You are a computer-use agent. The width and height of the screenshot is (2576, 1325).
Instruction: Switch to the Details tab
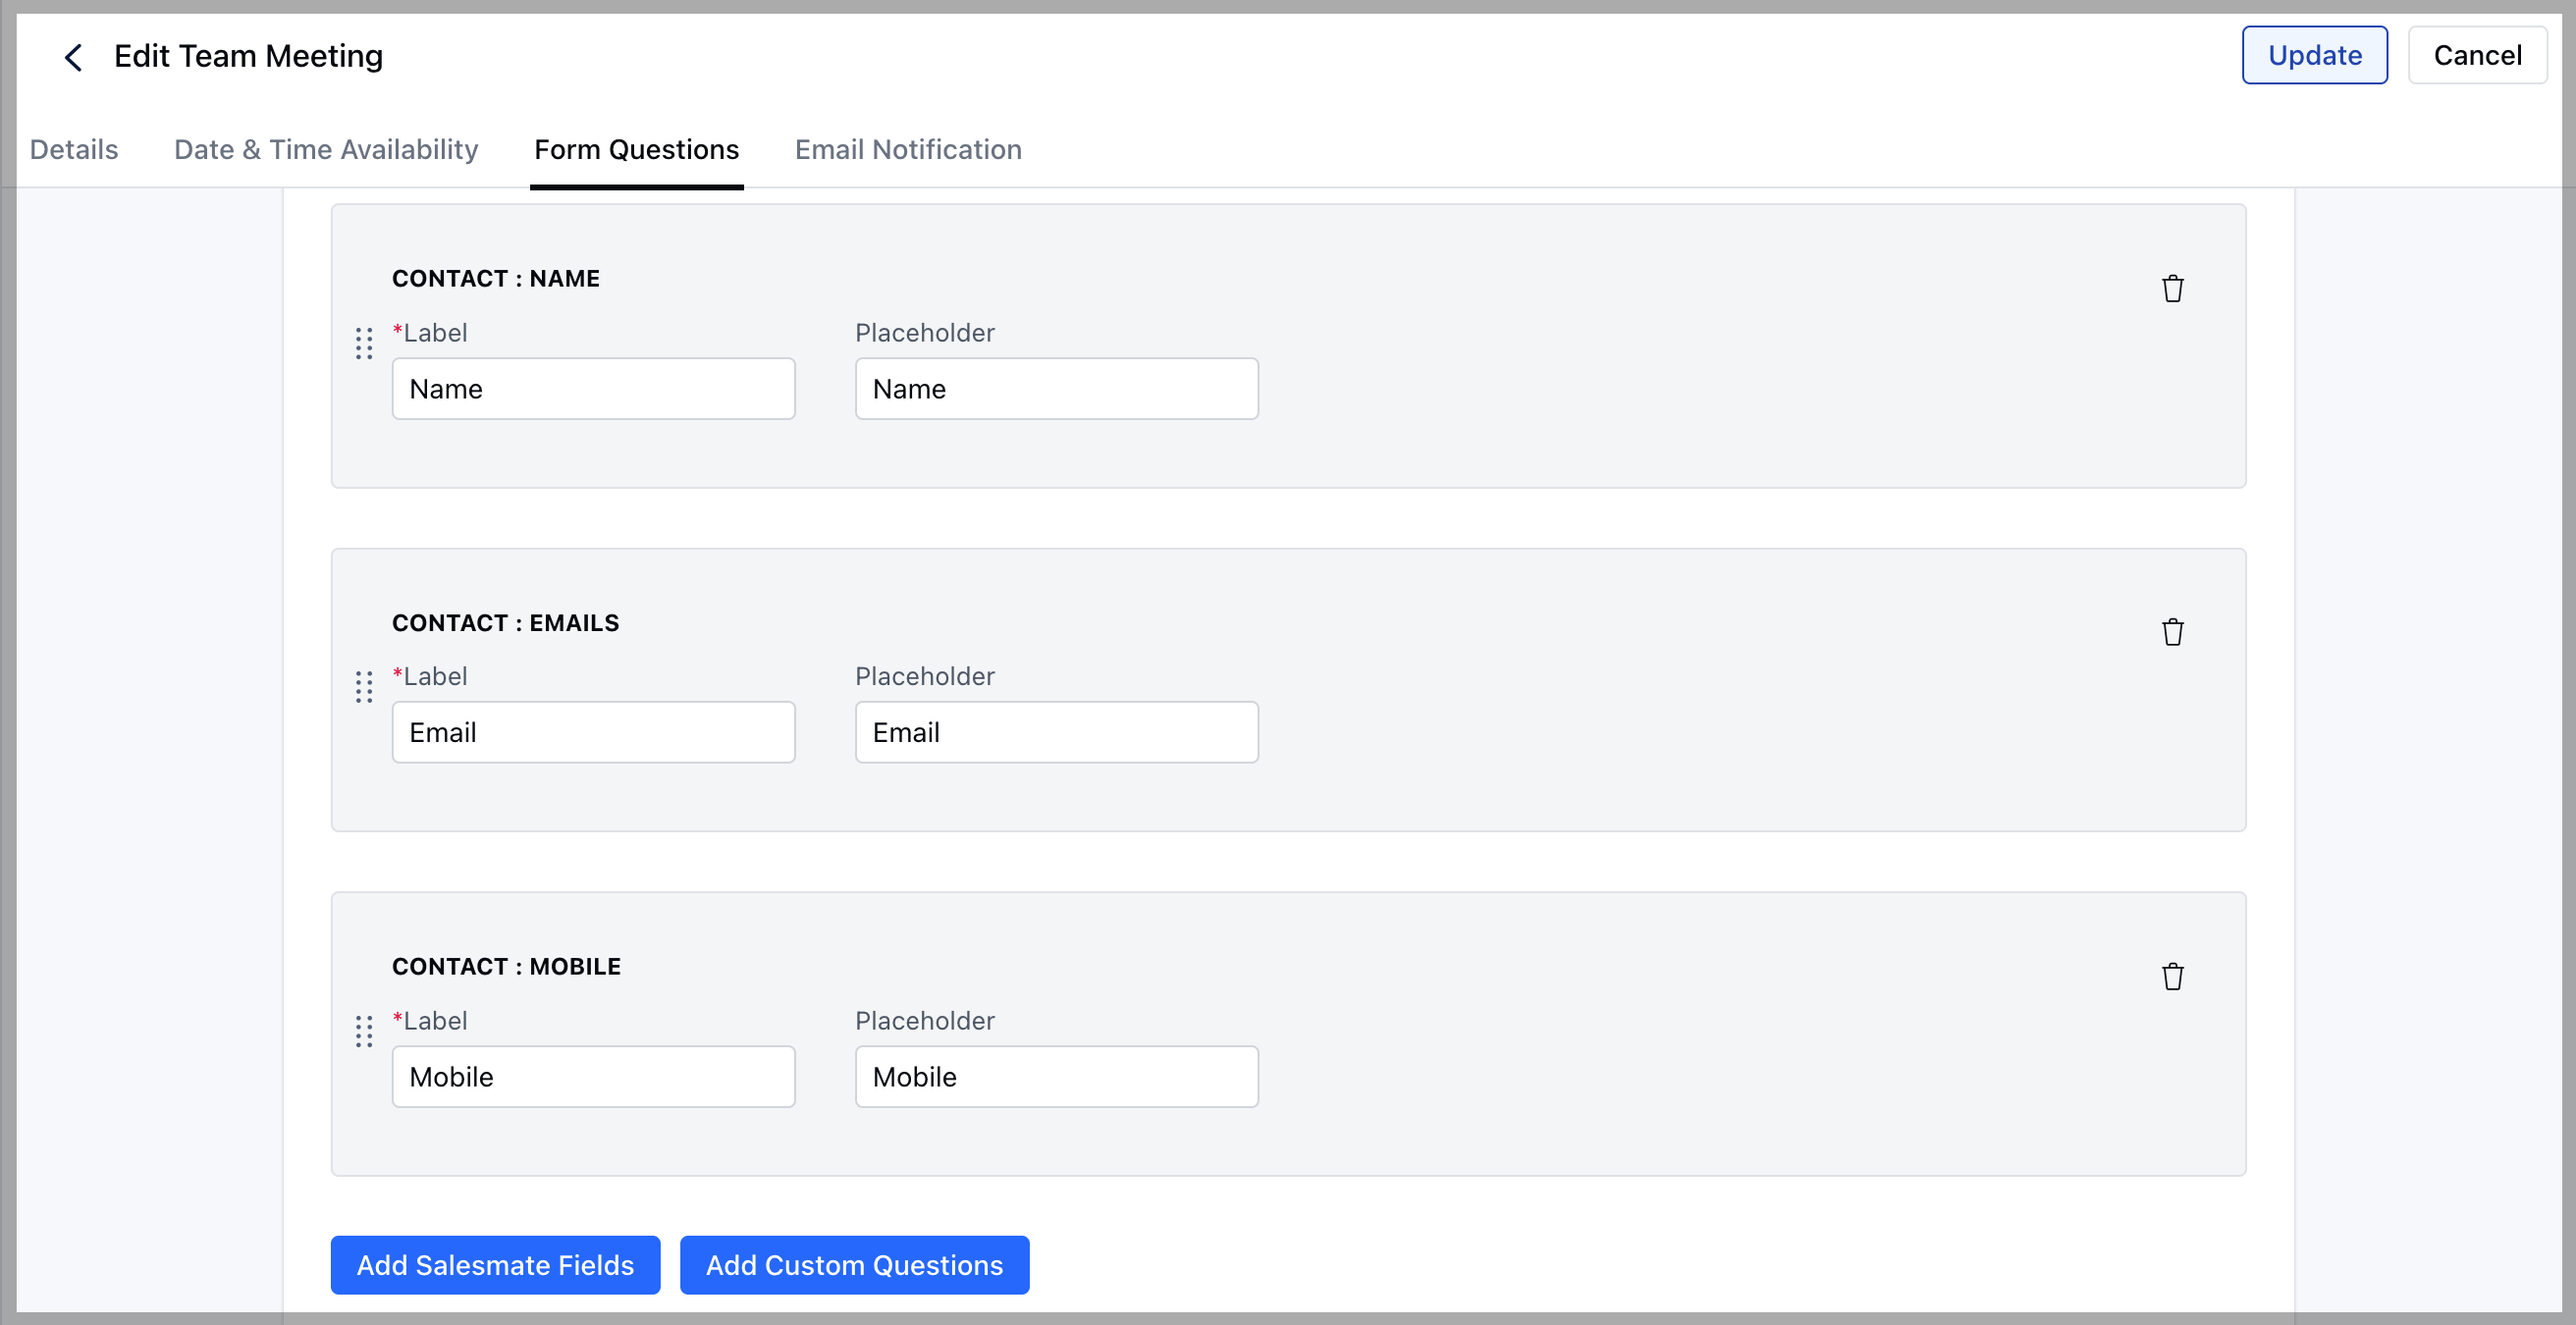[73, 149]
